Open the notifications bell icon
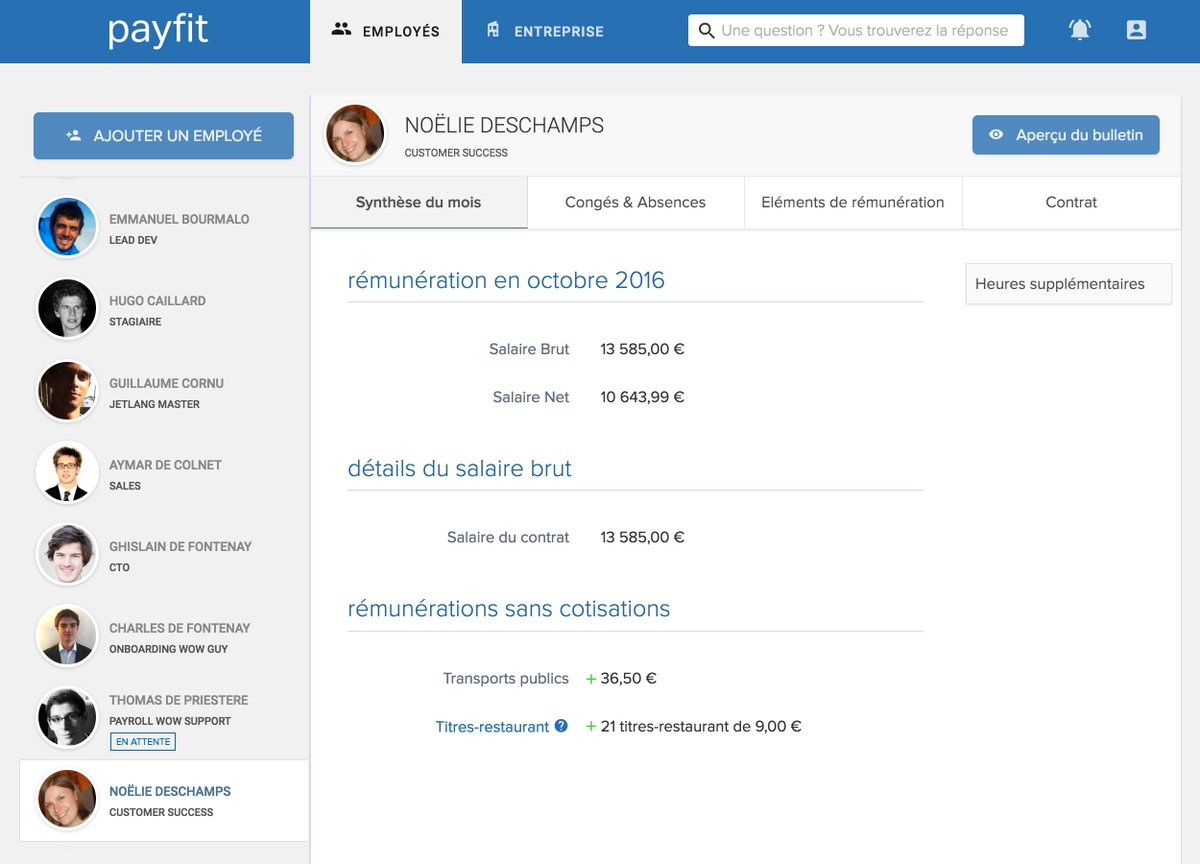The height and width of the screenshot is (864, 1200). pos(1080,30)
